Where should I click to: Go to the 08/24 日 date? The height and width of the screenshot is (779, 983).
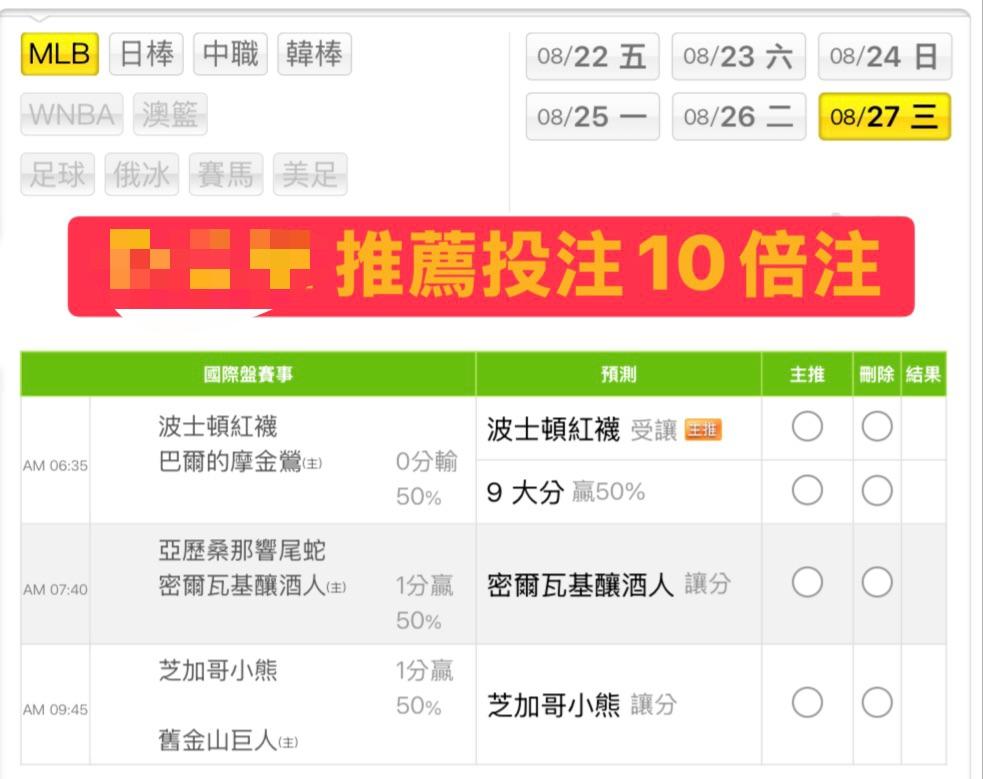tap(885, 56)
